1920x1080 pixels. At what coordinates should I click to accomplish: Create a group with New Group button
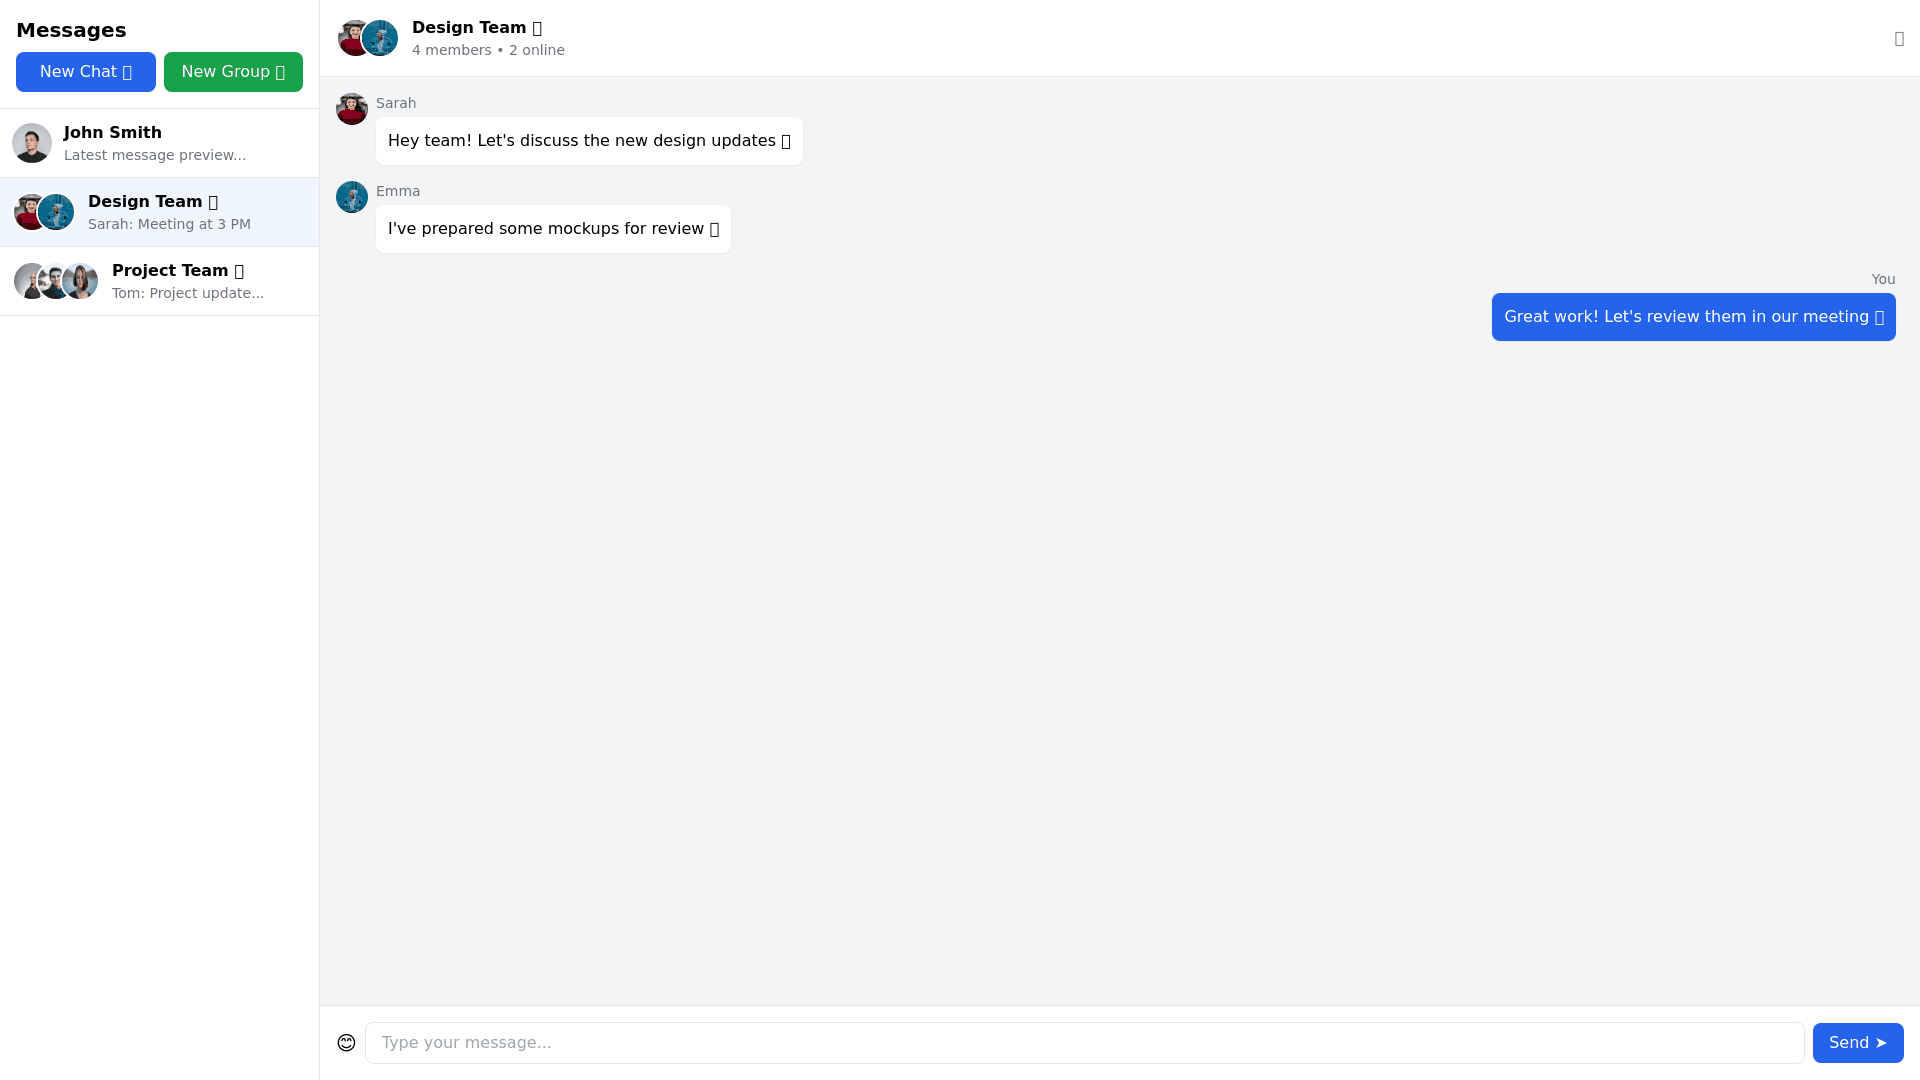(x=233, y=72)
